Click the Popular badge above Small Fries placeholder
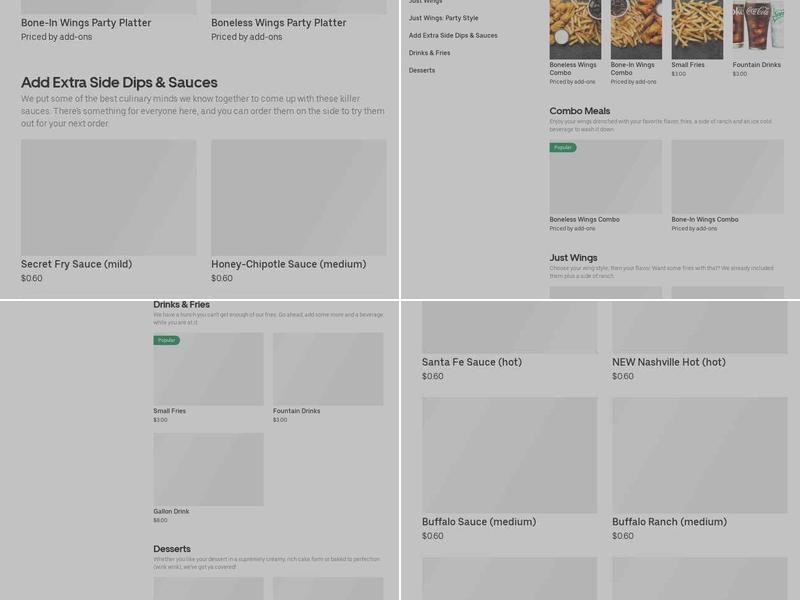This screenshot has width=800, height=600. coord(167,340)
